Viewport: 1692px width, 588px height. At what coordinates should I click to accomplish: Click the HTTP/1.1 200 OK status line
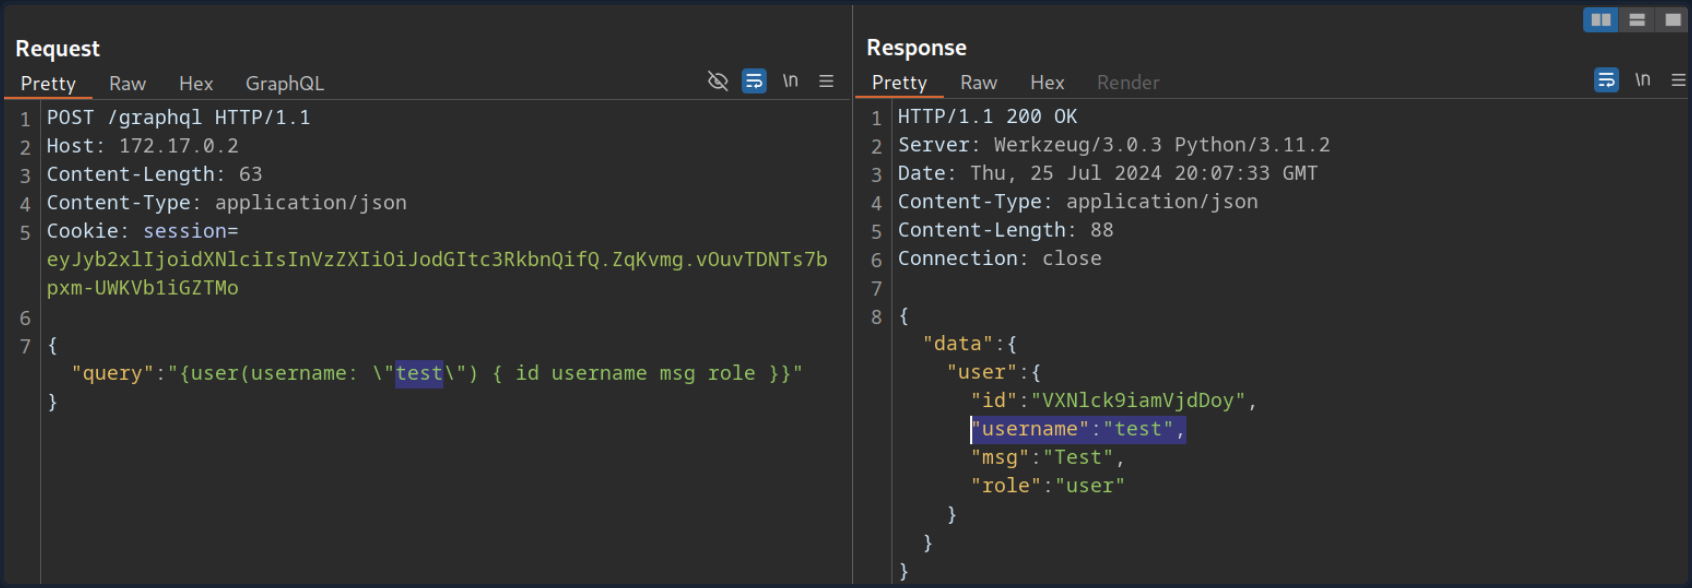point(987,117)
